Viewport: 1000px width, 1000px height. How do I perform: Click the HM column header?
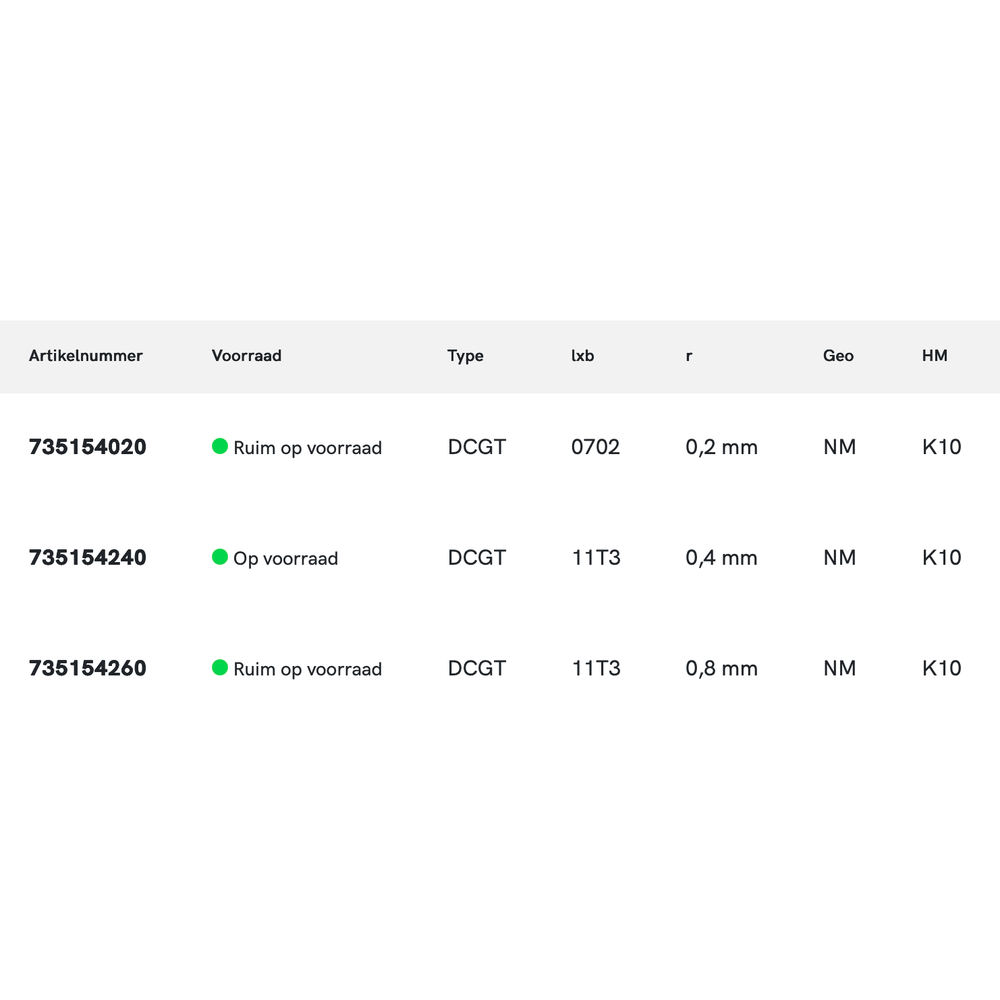click(934, 356)
